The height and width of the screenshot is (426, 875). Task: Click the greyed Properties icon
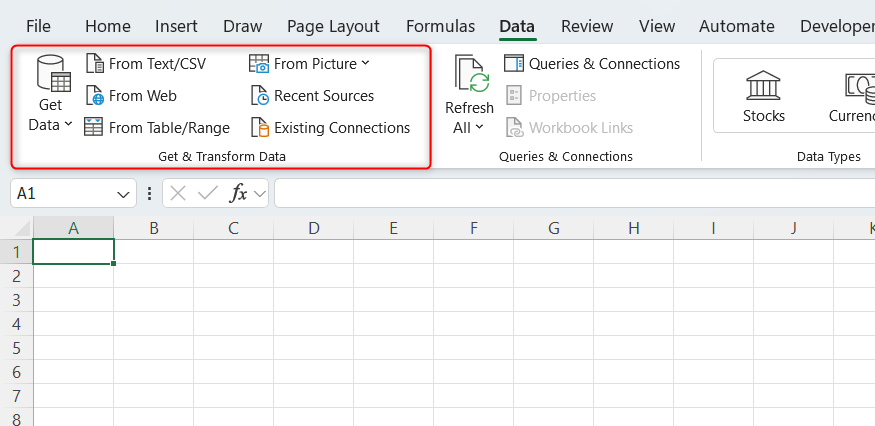pos(514,95)
